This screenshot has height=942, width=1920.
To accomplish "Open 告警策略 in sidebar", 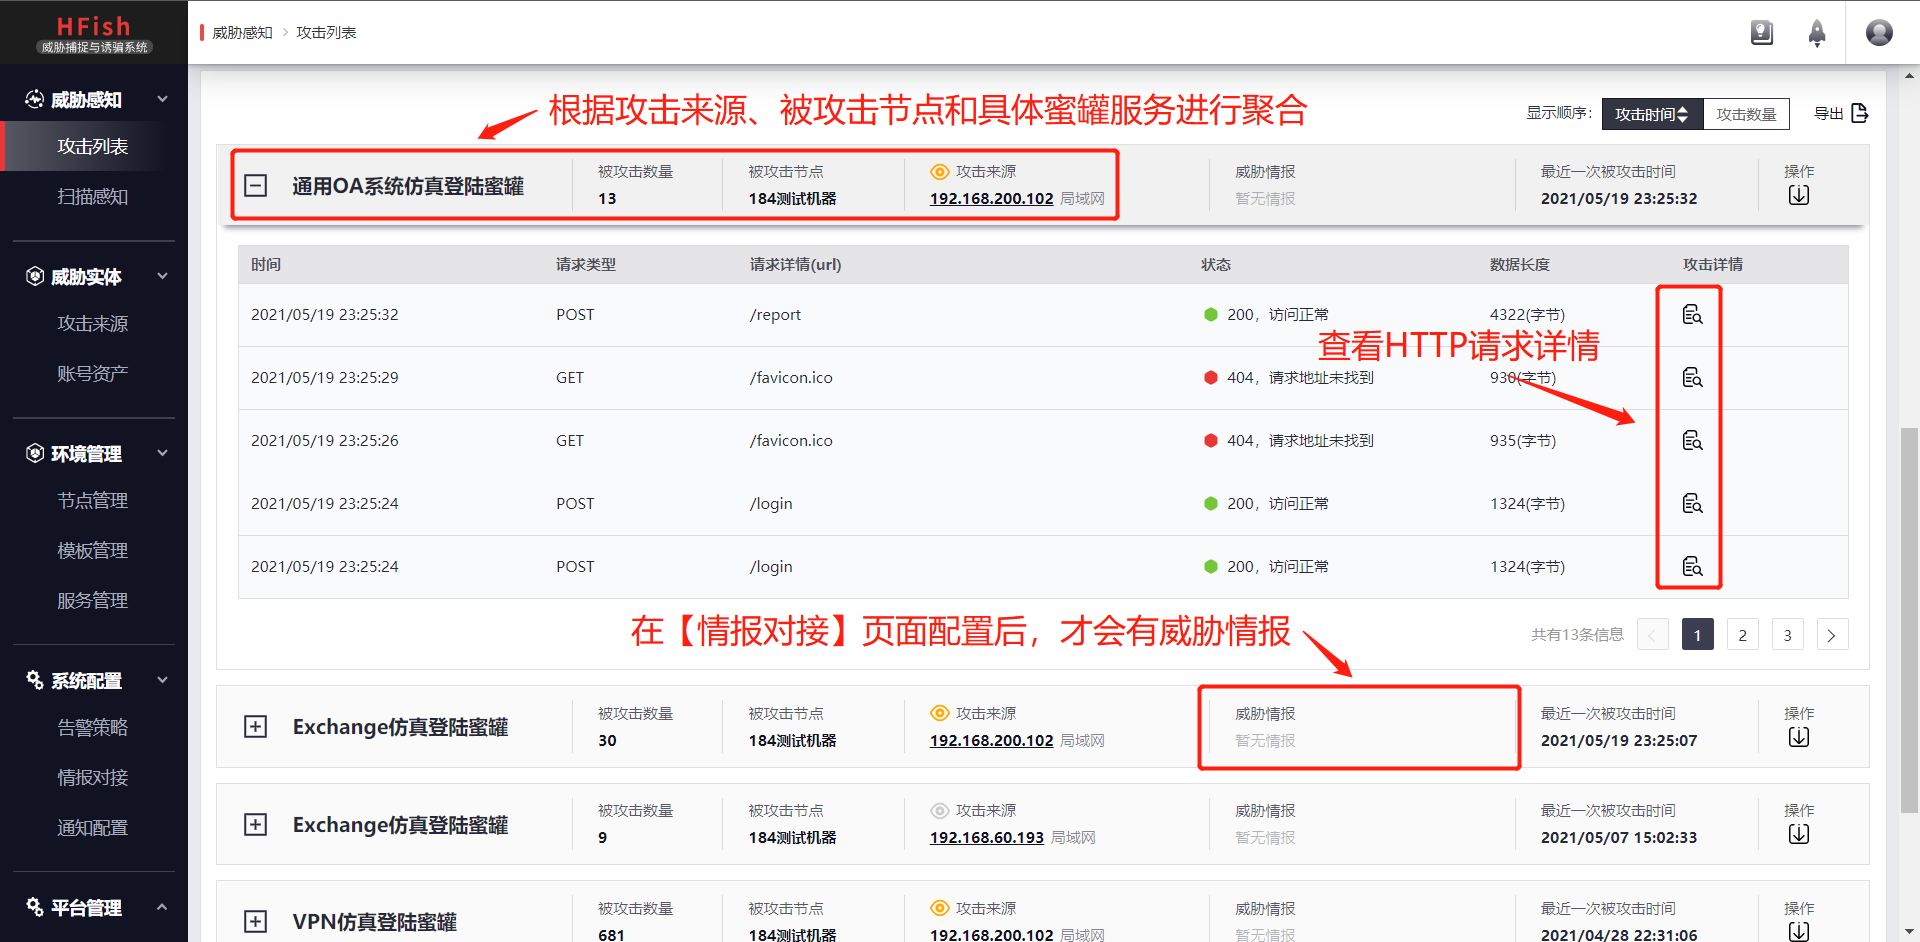I will point(93,728).
